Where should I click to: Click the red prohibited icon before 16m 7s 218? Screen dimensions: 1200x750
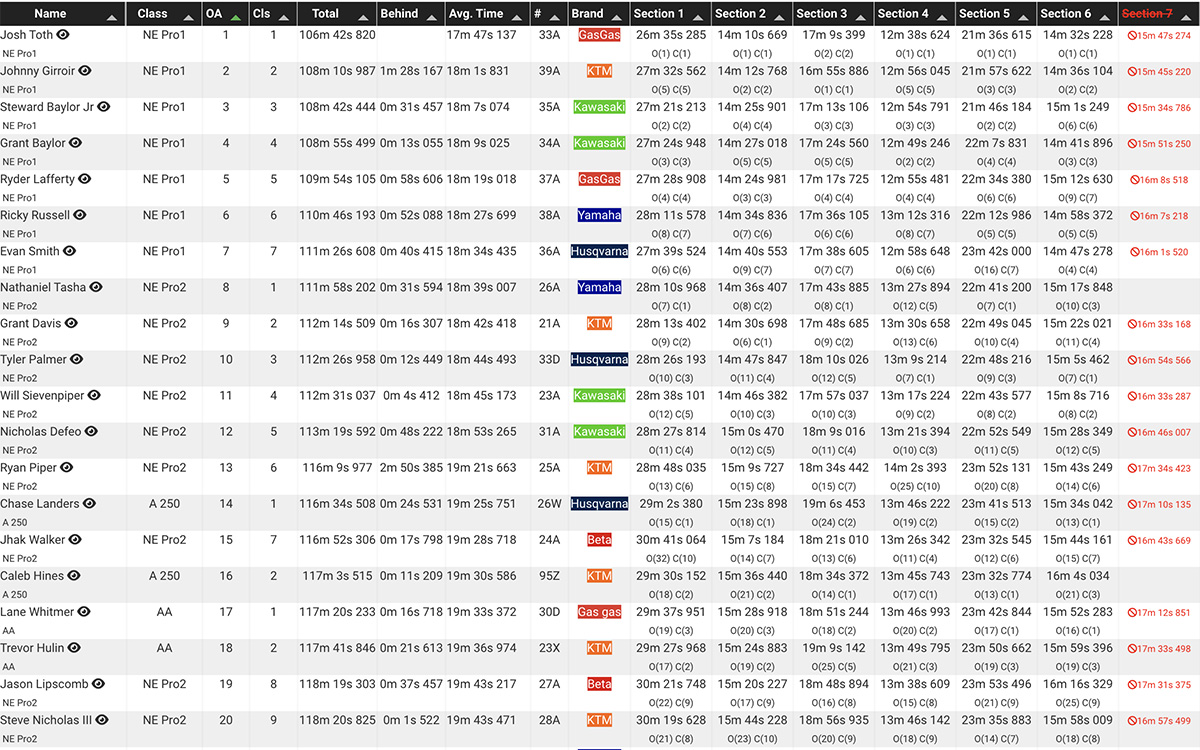pyautogui.click(x=1135, y=216)
